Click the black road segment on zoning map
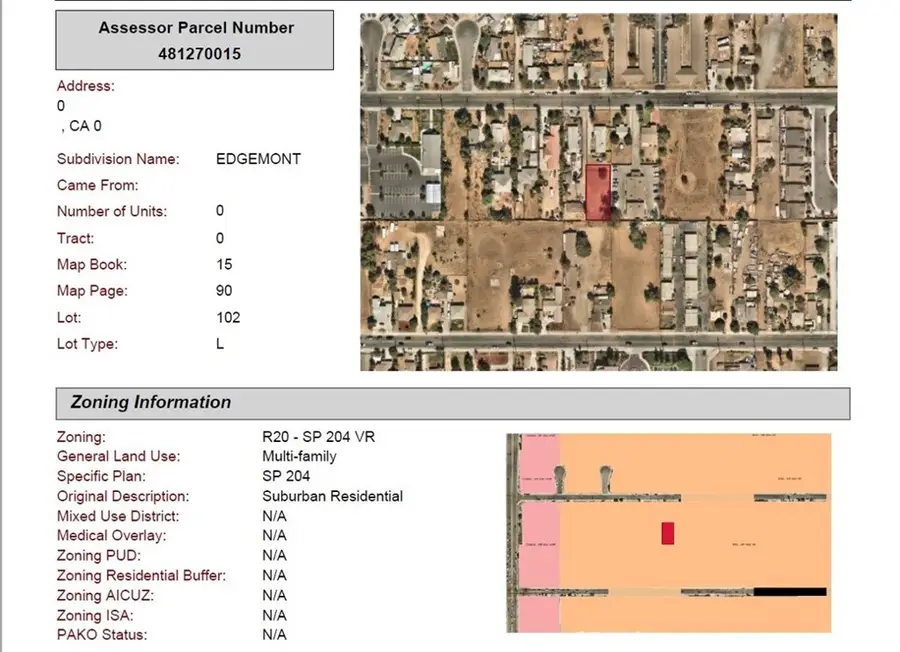 (x=789, y=591)
